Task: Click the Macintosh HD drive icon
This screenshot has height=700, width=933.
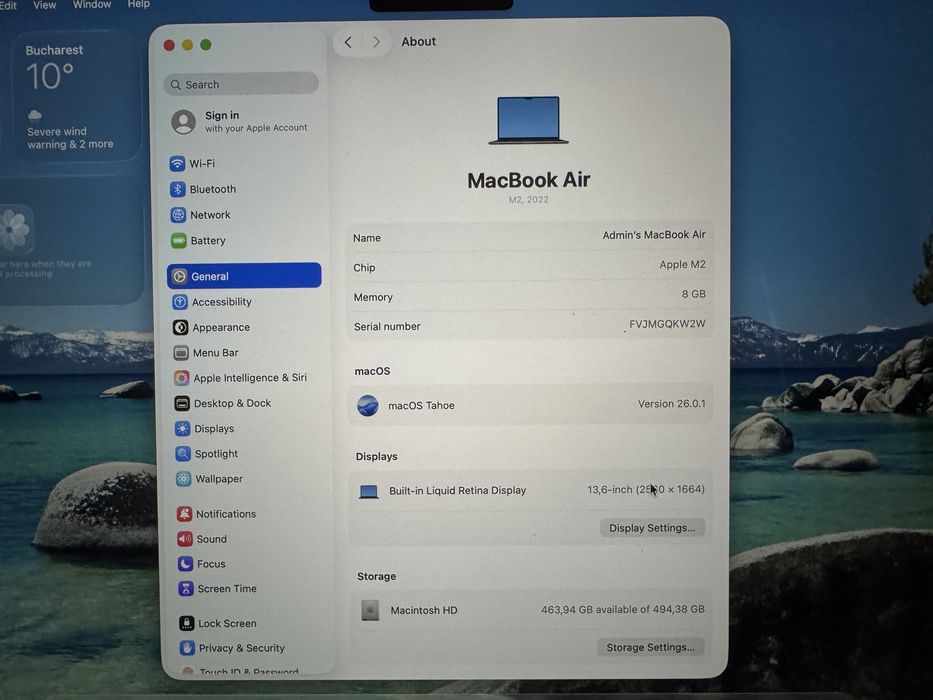Action: (370, 610)
